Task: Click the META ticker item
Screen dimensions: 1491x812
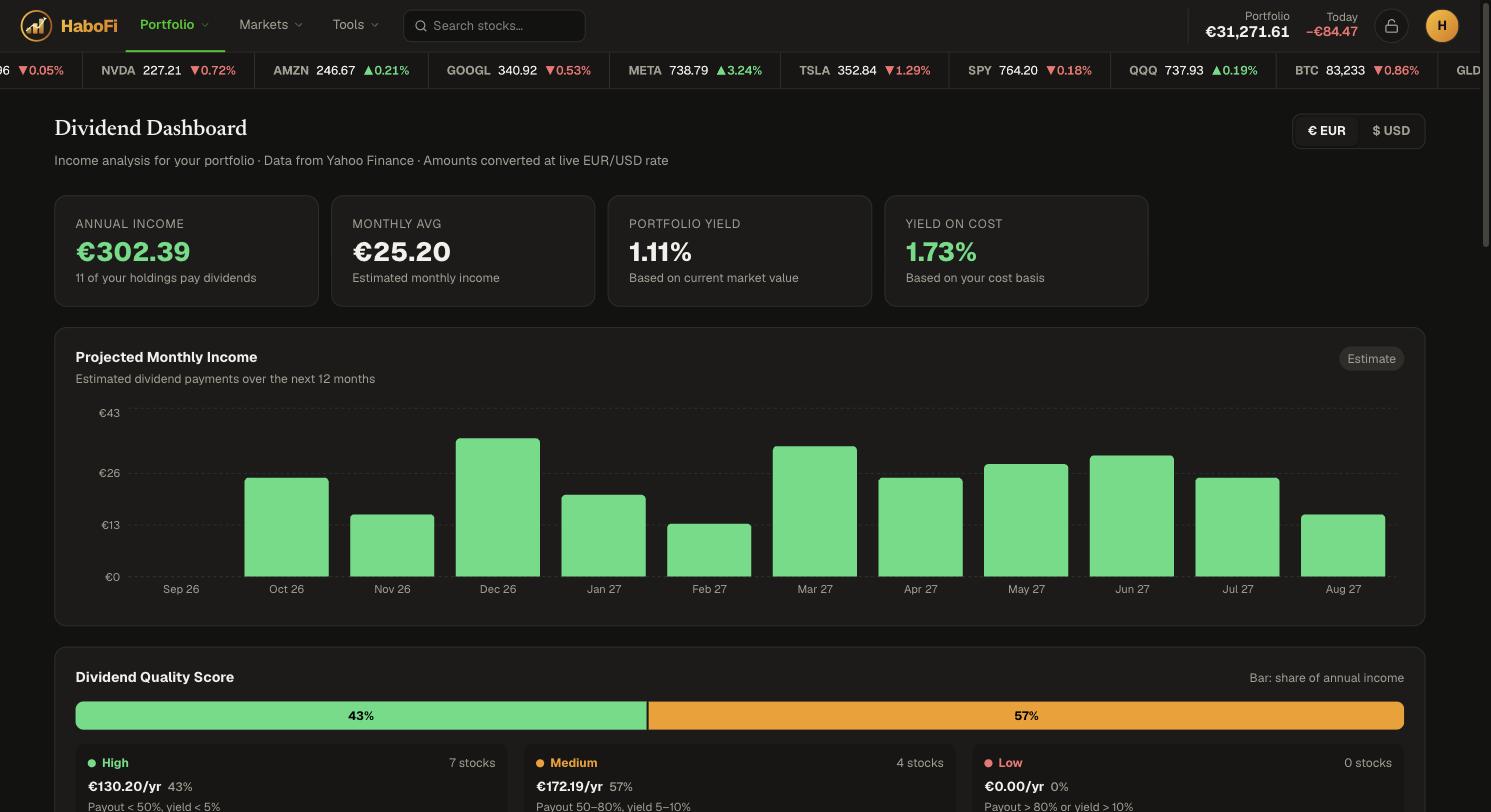Action: [695, 71]
